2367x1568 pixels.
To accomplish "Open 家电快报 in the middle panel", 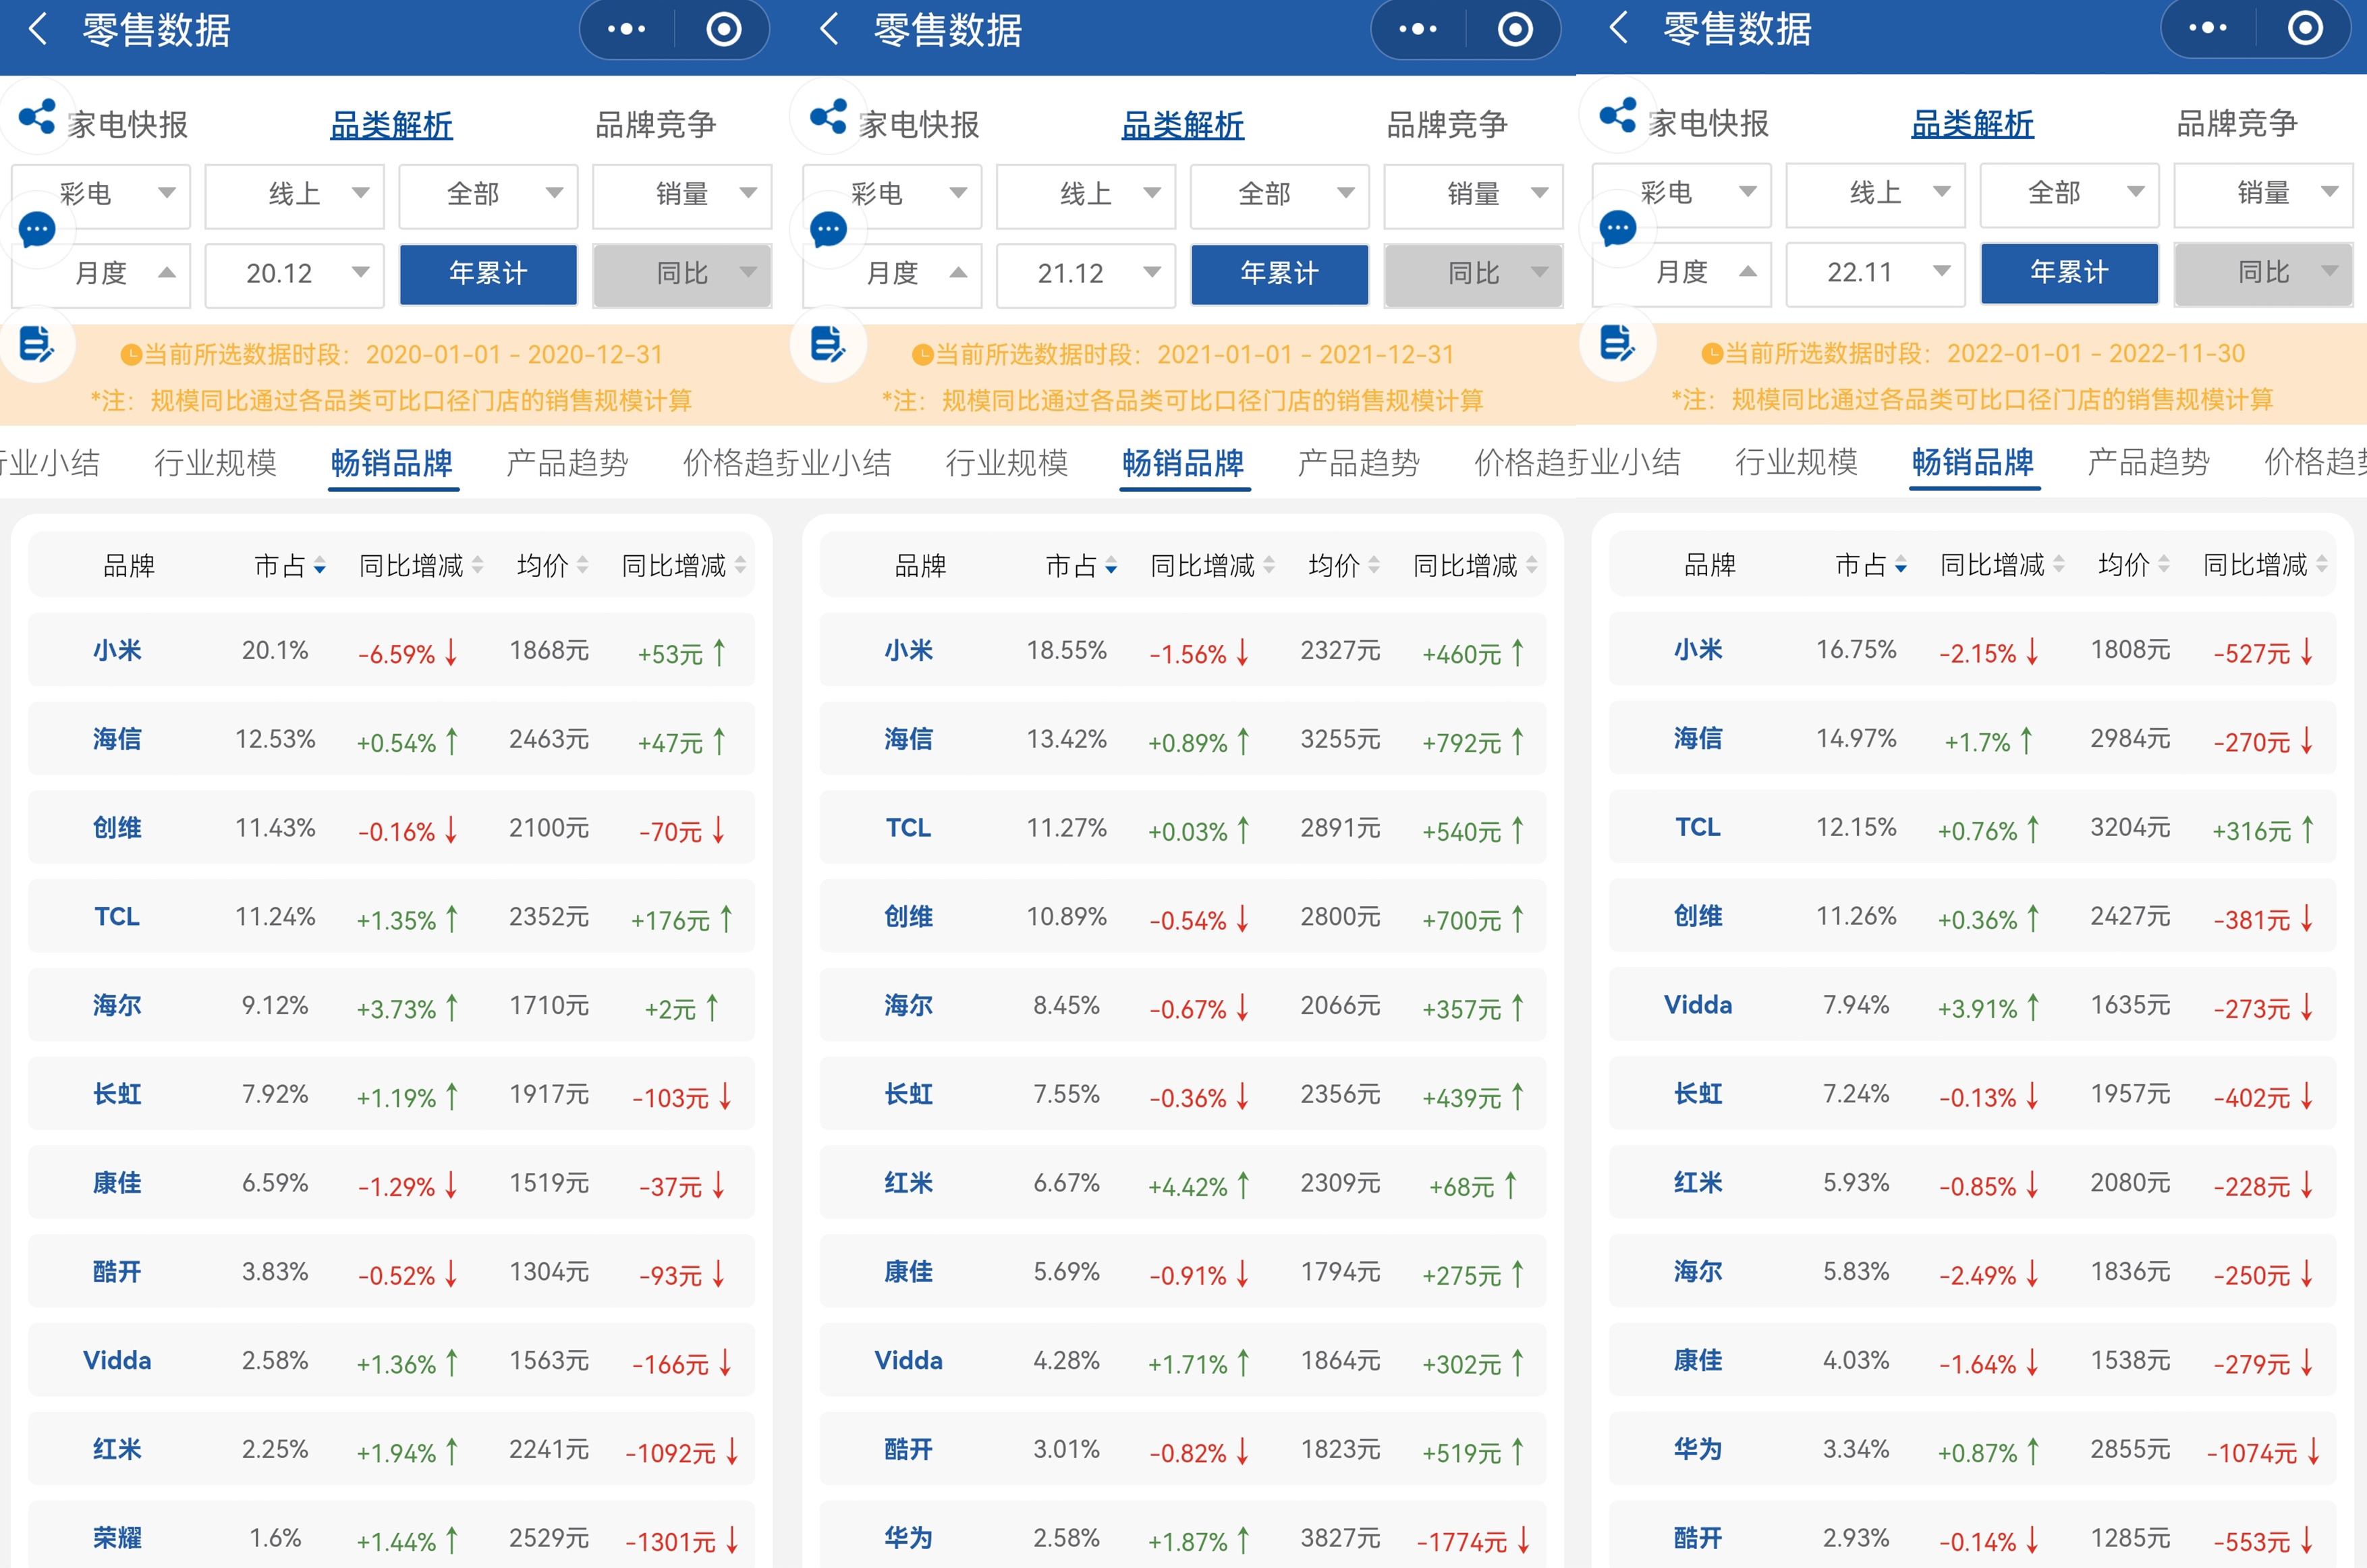I will click(x=918, y=124).
